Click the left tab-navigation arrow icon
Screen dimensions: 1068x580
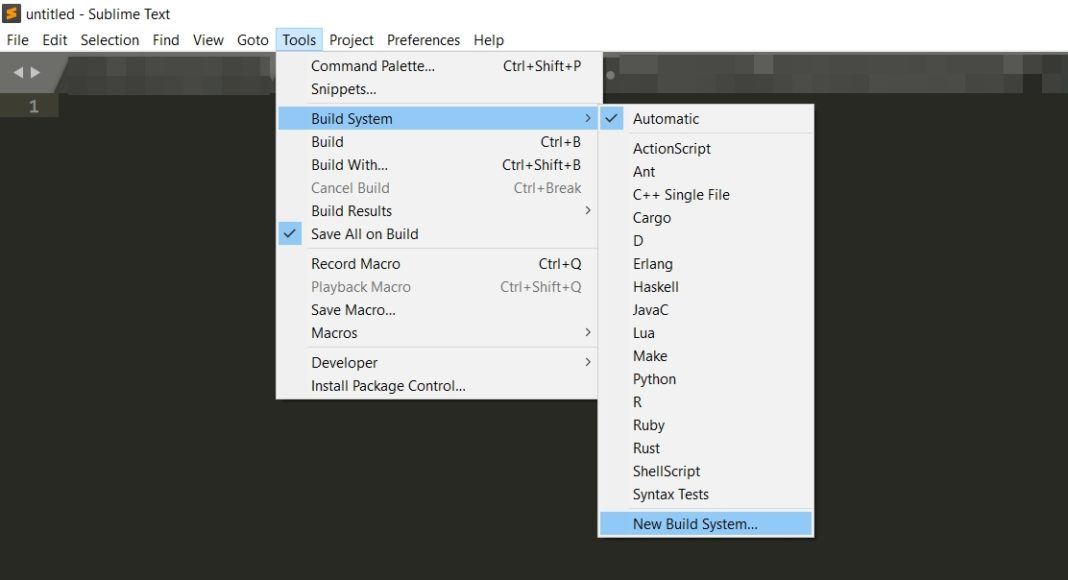17,71
